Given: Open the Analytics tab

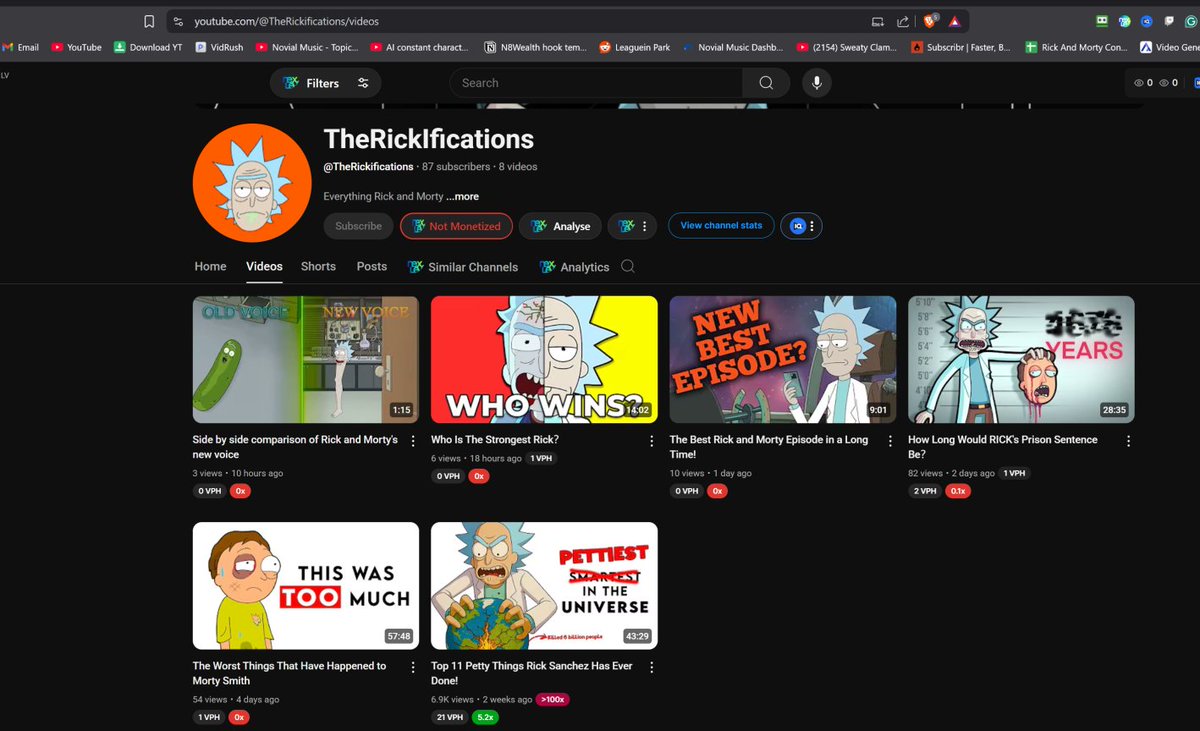Looking at the screenshot, I should tap(574, 267).
